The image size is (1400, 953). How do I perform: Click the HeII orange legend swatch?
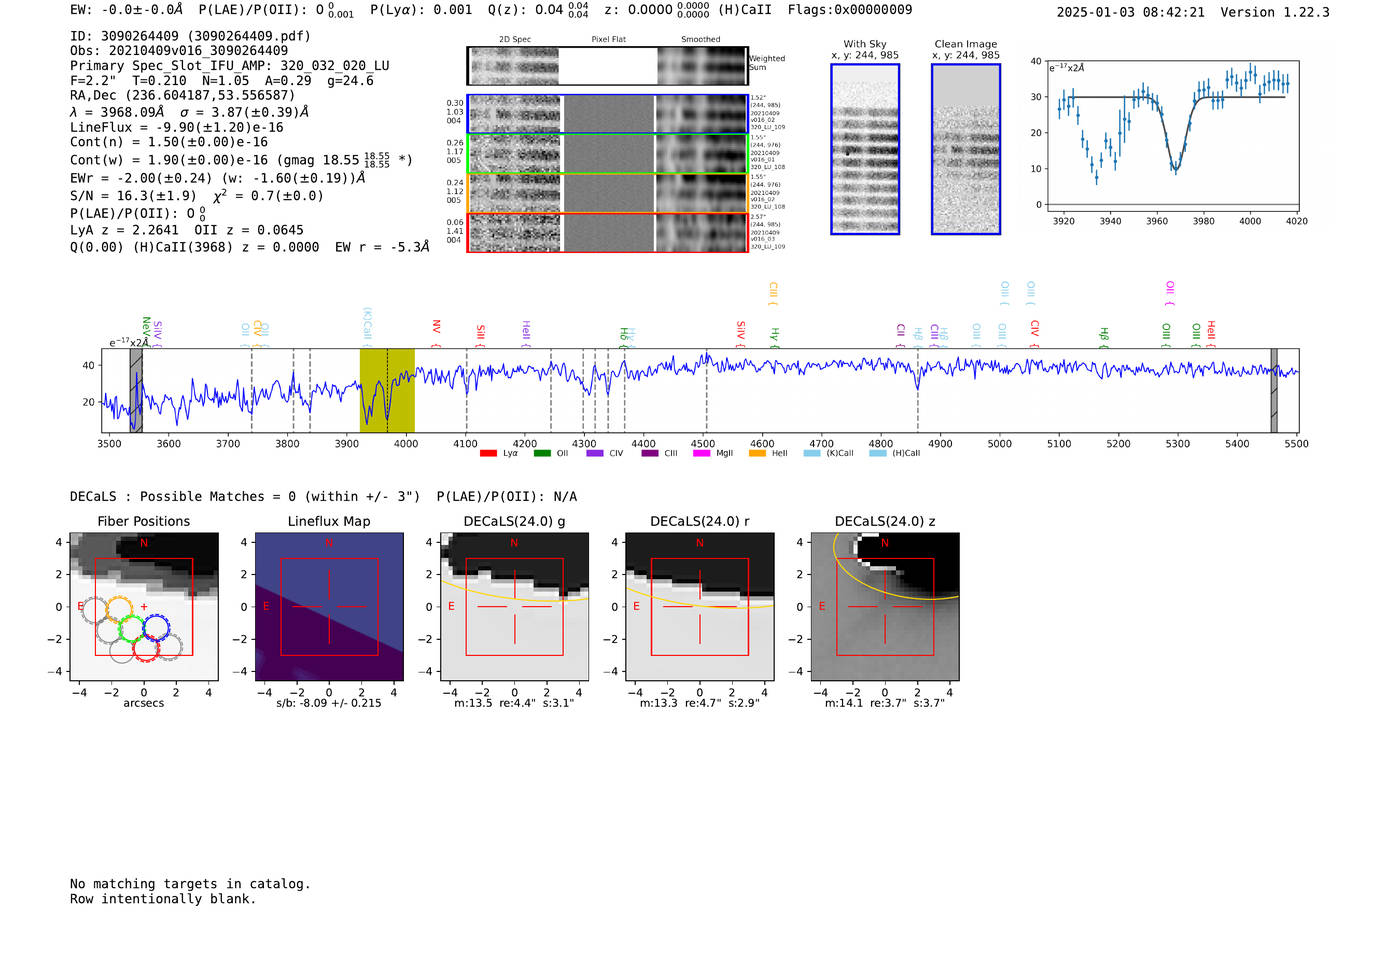[x=757, y=453]
